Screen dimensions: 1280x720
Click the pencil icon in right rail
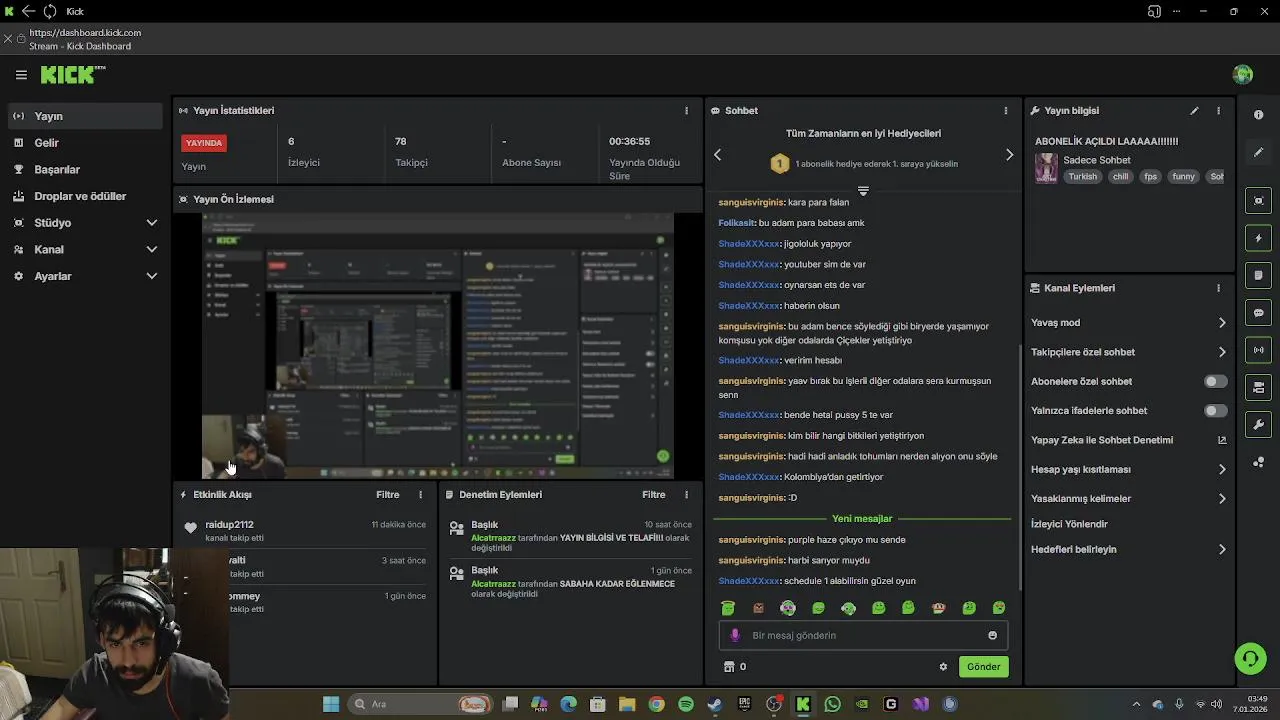pos(1258,152)
